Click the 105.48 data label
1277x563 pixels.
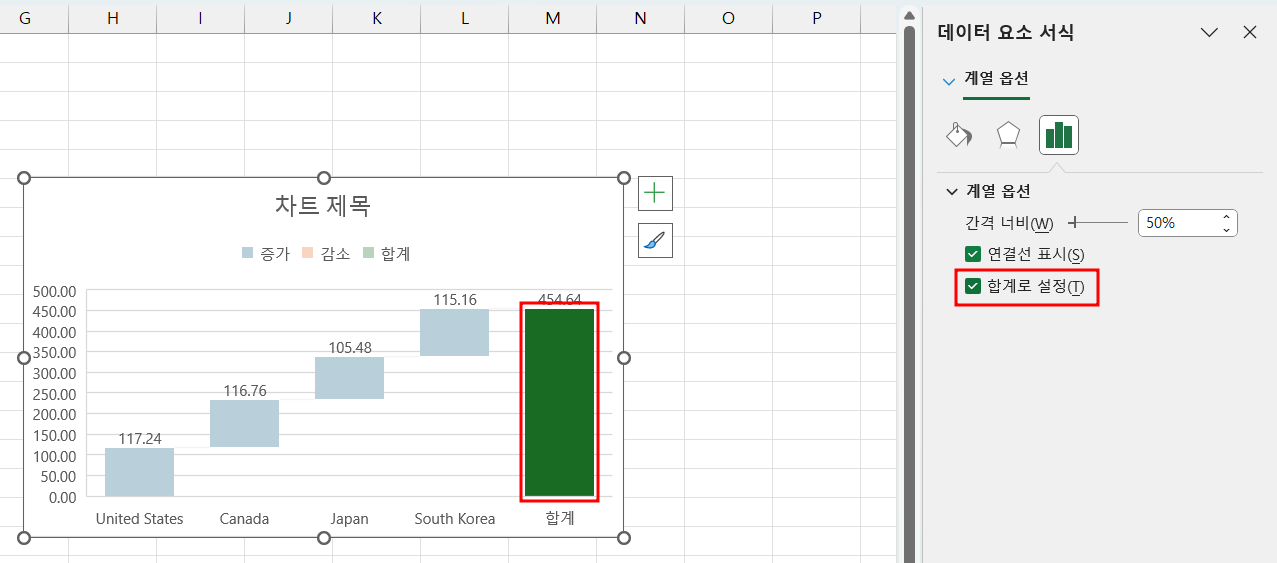(x=349, y=348)
